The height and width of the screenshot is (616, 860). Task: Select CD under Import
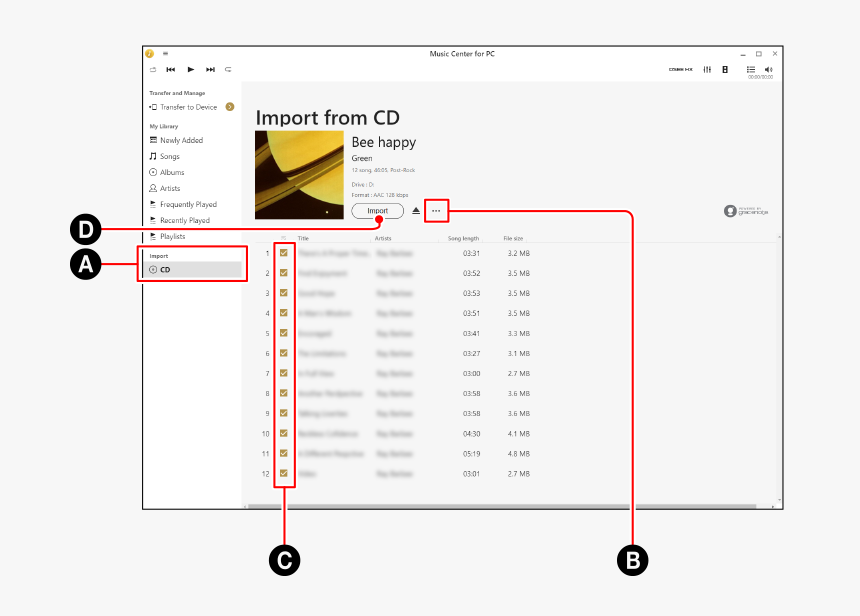(x=193, y=269)
